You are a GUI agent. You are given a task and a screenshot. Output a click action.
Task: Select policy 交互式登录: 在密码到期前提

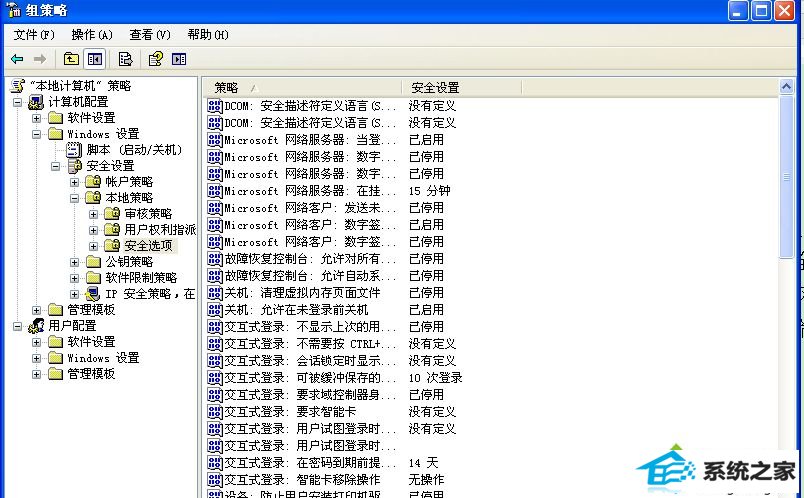click(x=310, y=463)
